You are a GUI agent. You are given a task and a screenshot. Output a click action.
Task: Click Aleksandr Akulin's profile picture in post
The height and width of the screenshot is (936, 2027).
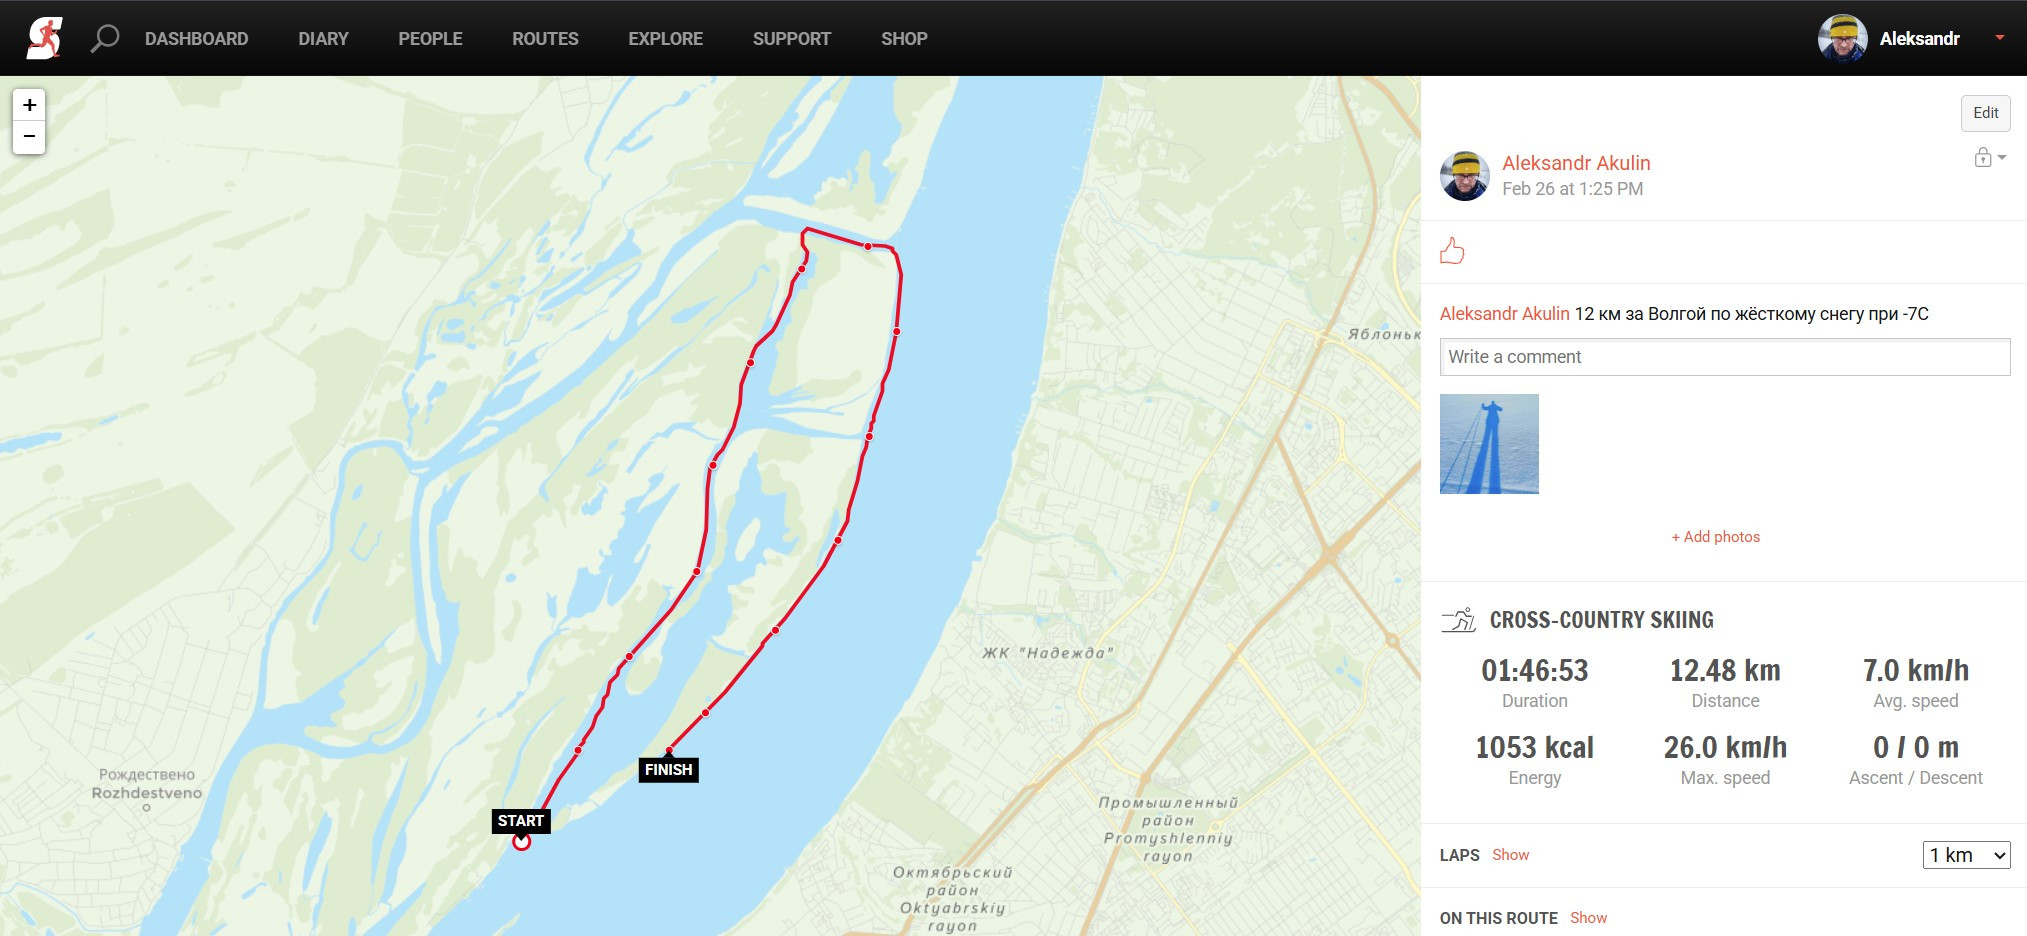point(1465,176)
